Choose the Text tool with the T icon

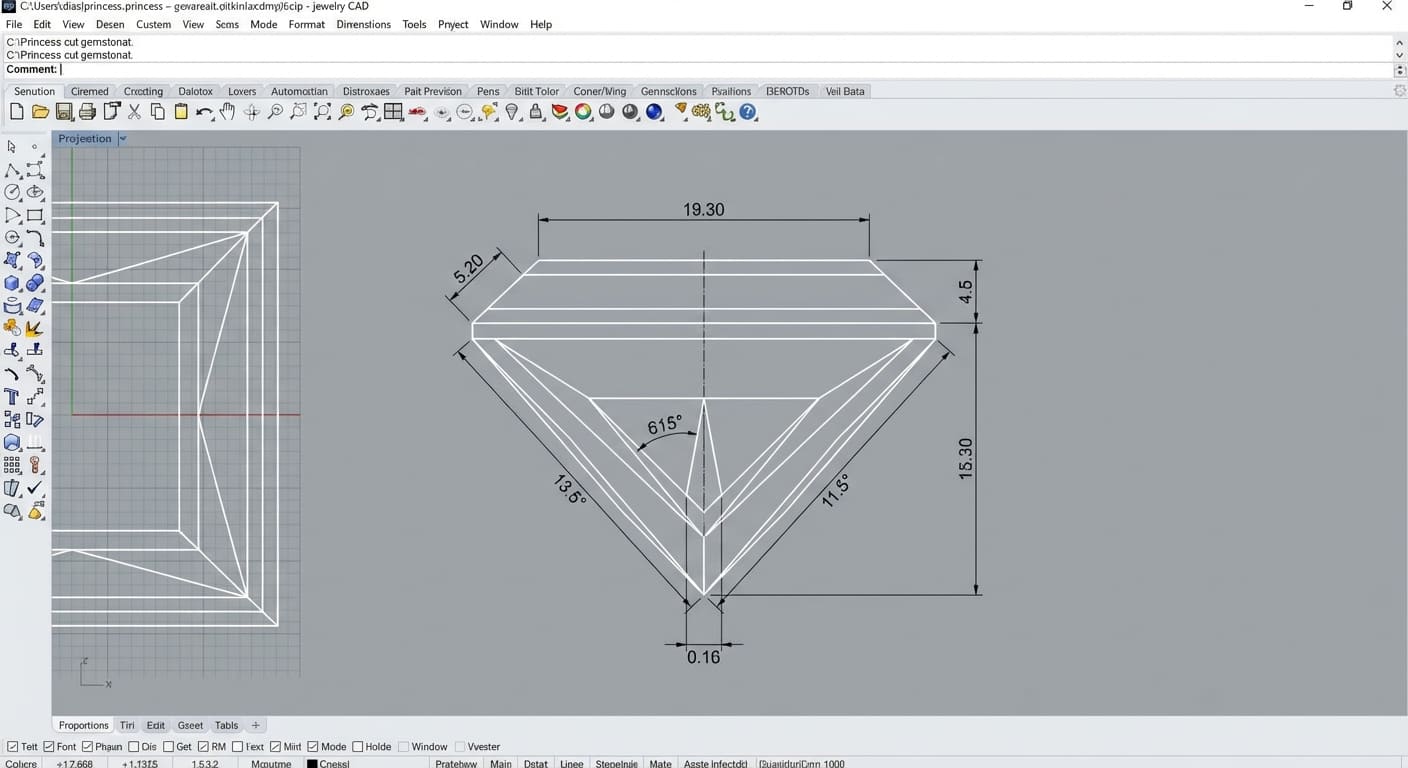pyautogui.click(x=13, y=397)
